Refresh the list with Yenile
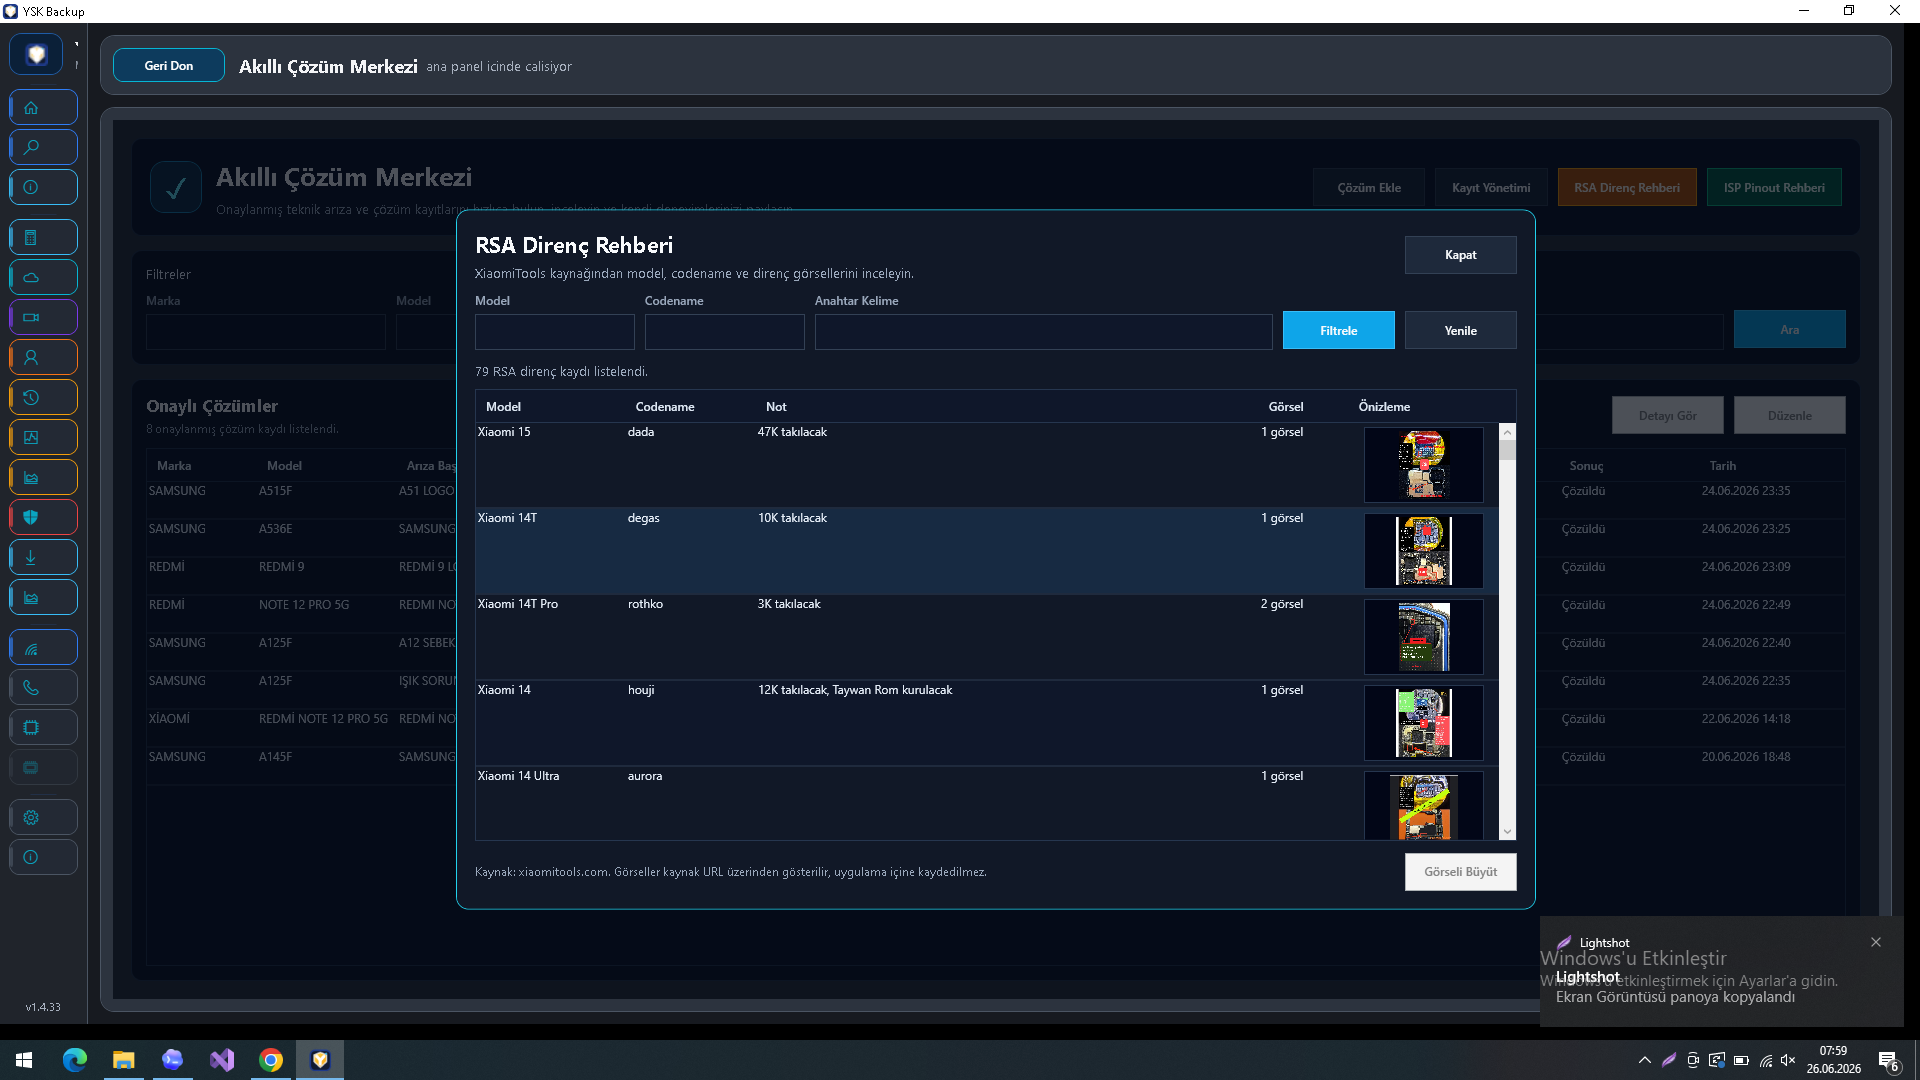 pos(1460,331)
